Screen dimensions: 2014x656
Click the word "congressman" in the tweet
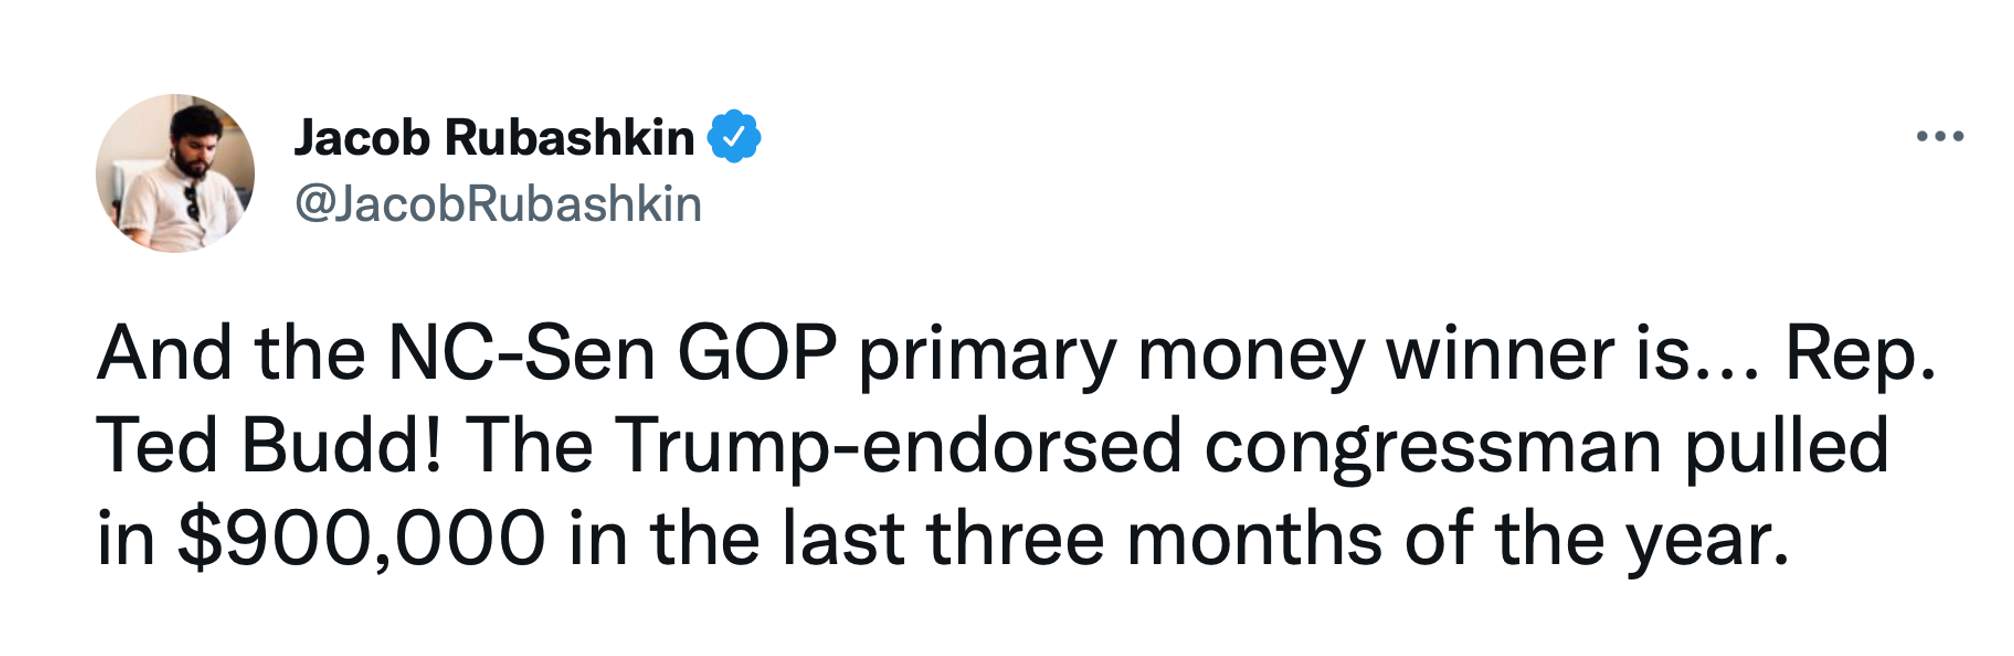[1432, 446]
